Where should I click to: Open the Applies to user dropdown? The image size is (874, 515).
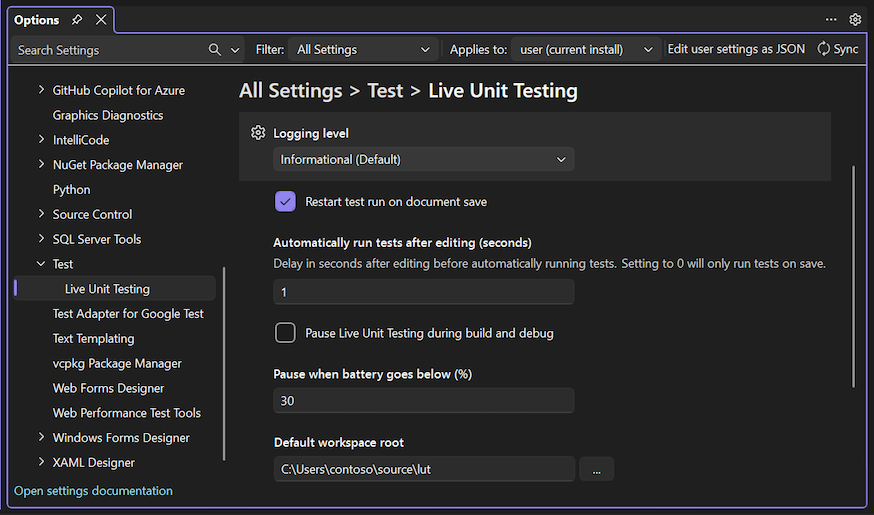(586, 49)
